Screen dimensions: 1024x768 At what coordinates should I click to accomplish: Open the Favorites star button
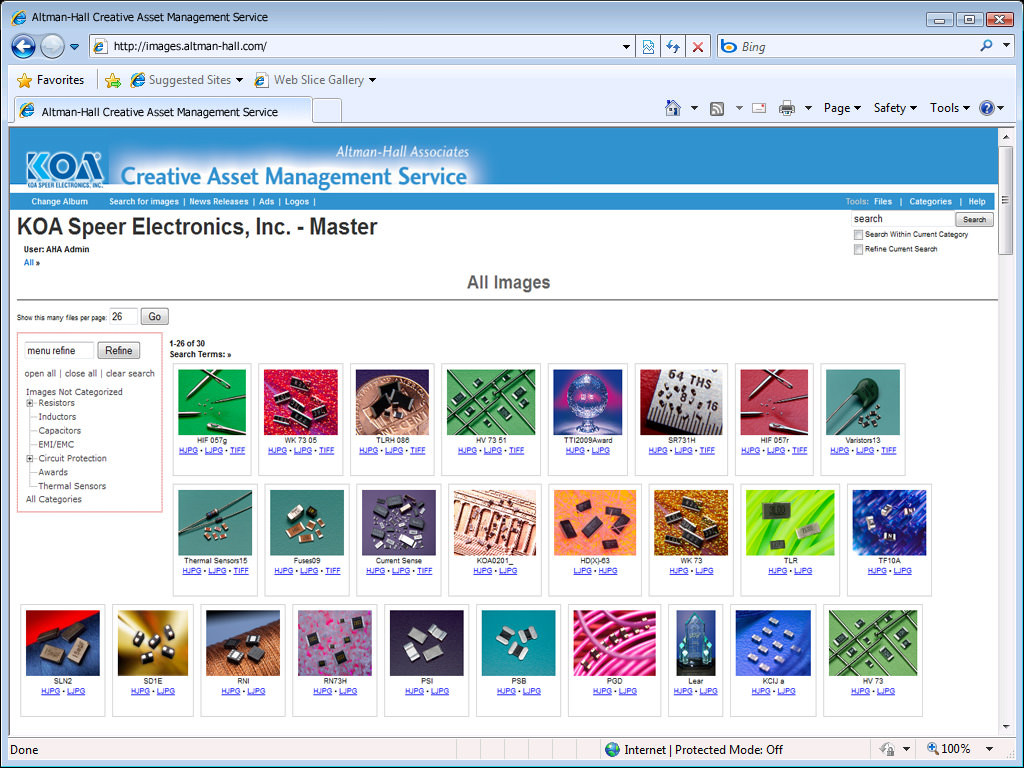coord(50,80)
